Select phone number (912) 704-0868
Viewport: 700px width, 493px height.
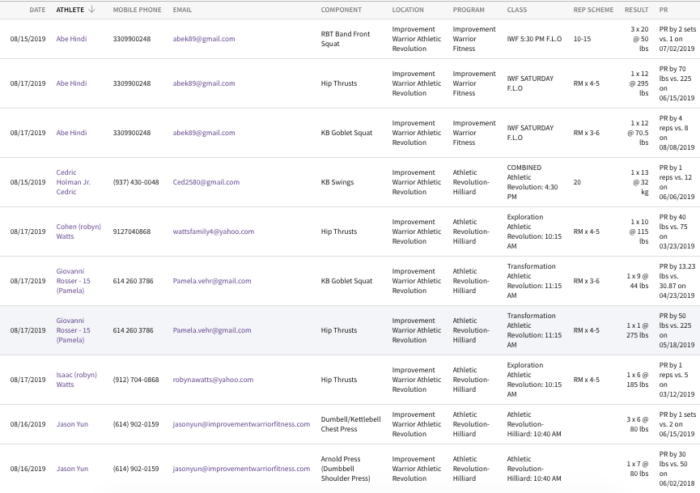(136, 380)
